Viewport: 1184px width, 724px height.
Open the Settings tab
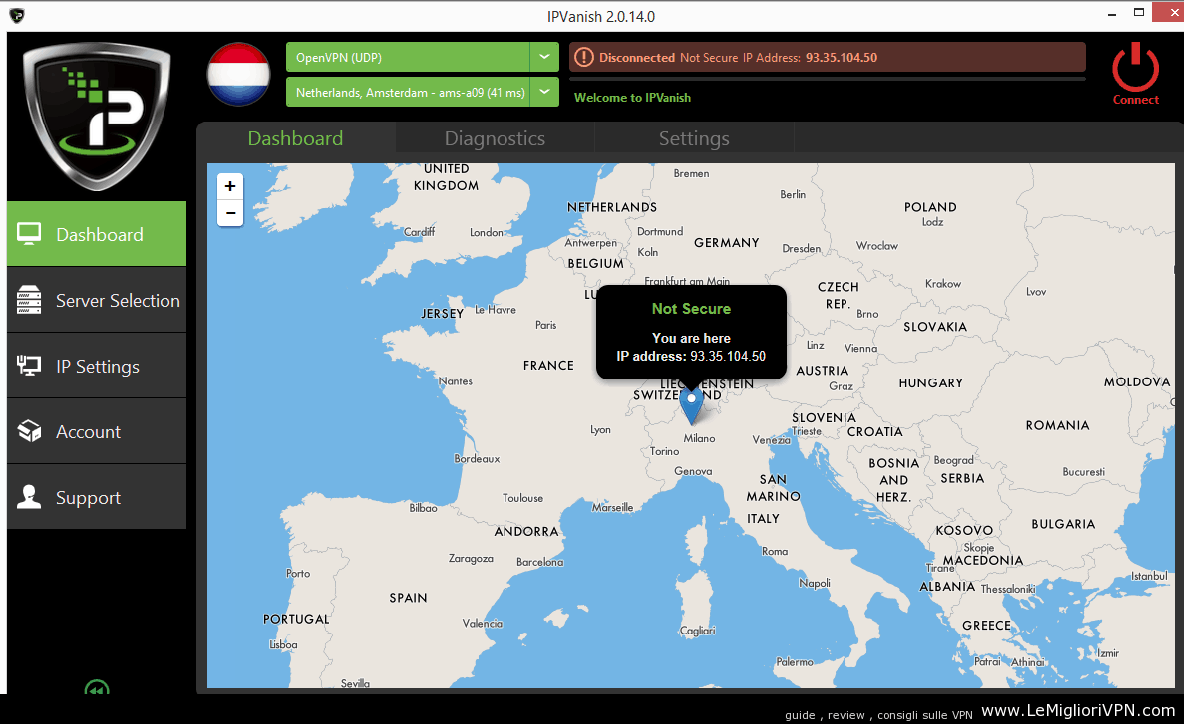pyautogui.click(x=694, y=139)
